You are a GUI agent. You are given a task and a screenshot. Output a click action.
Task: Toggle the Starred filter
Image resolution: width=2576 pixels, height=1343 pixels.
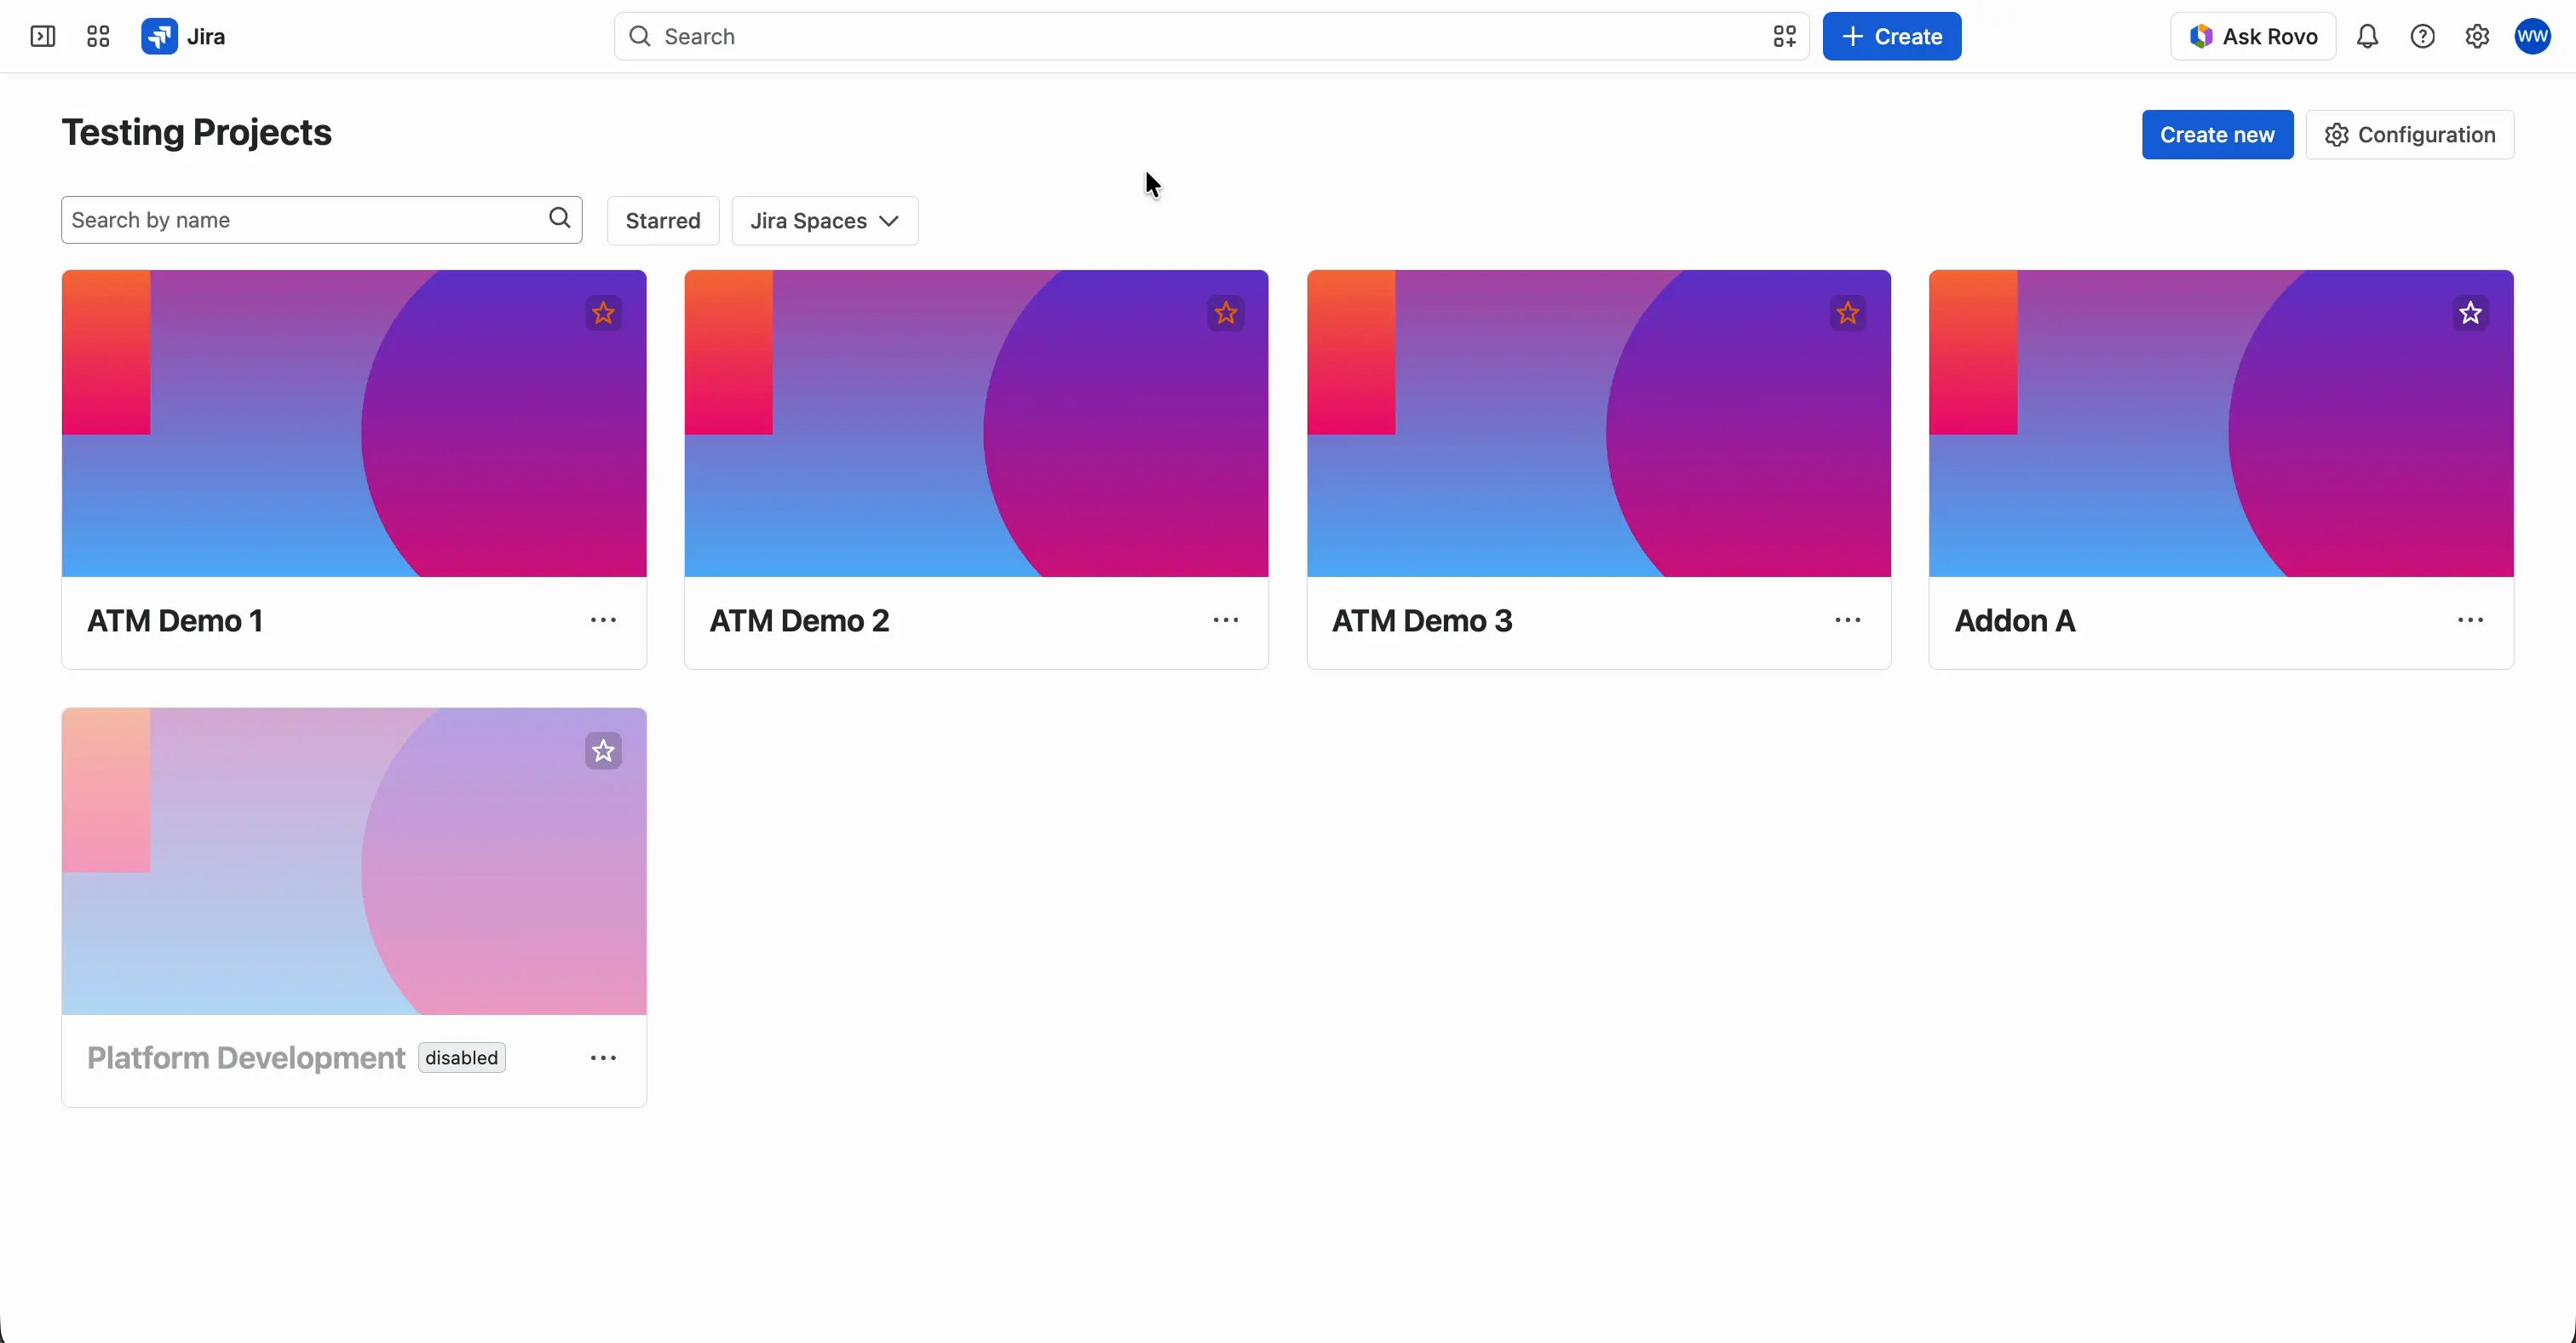663,220
